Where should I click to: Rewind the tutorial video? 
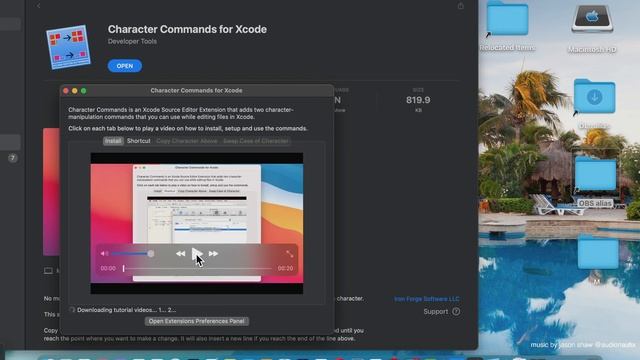180,253
